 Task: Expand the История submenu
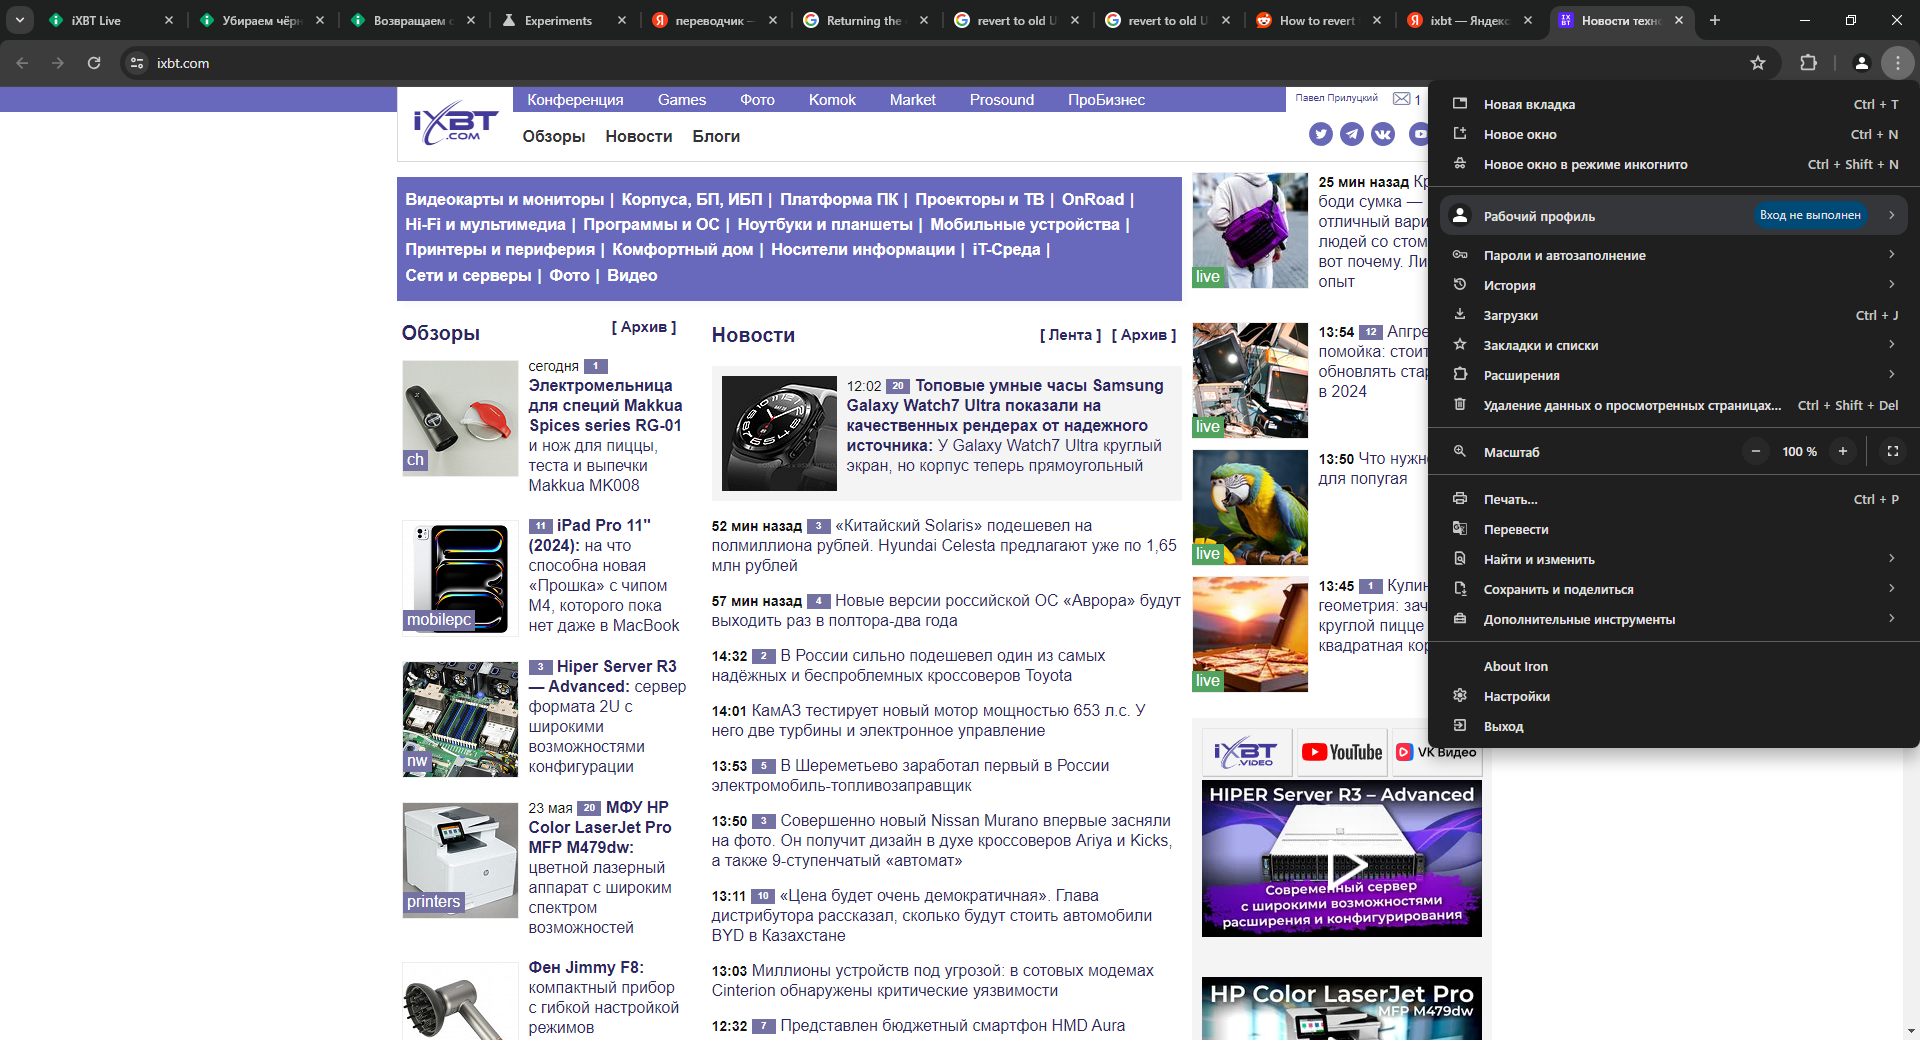coord(1673,285)
